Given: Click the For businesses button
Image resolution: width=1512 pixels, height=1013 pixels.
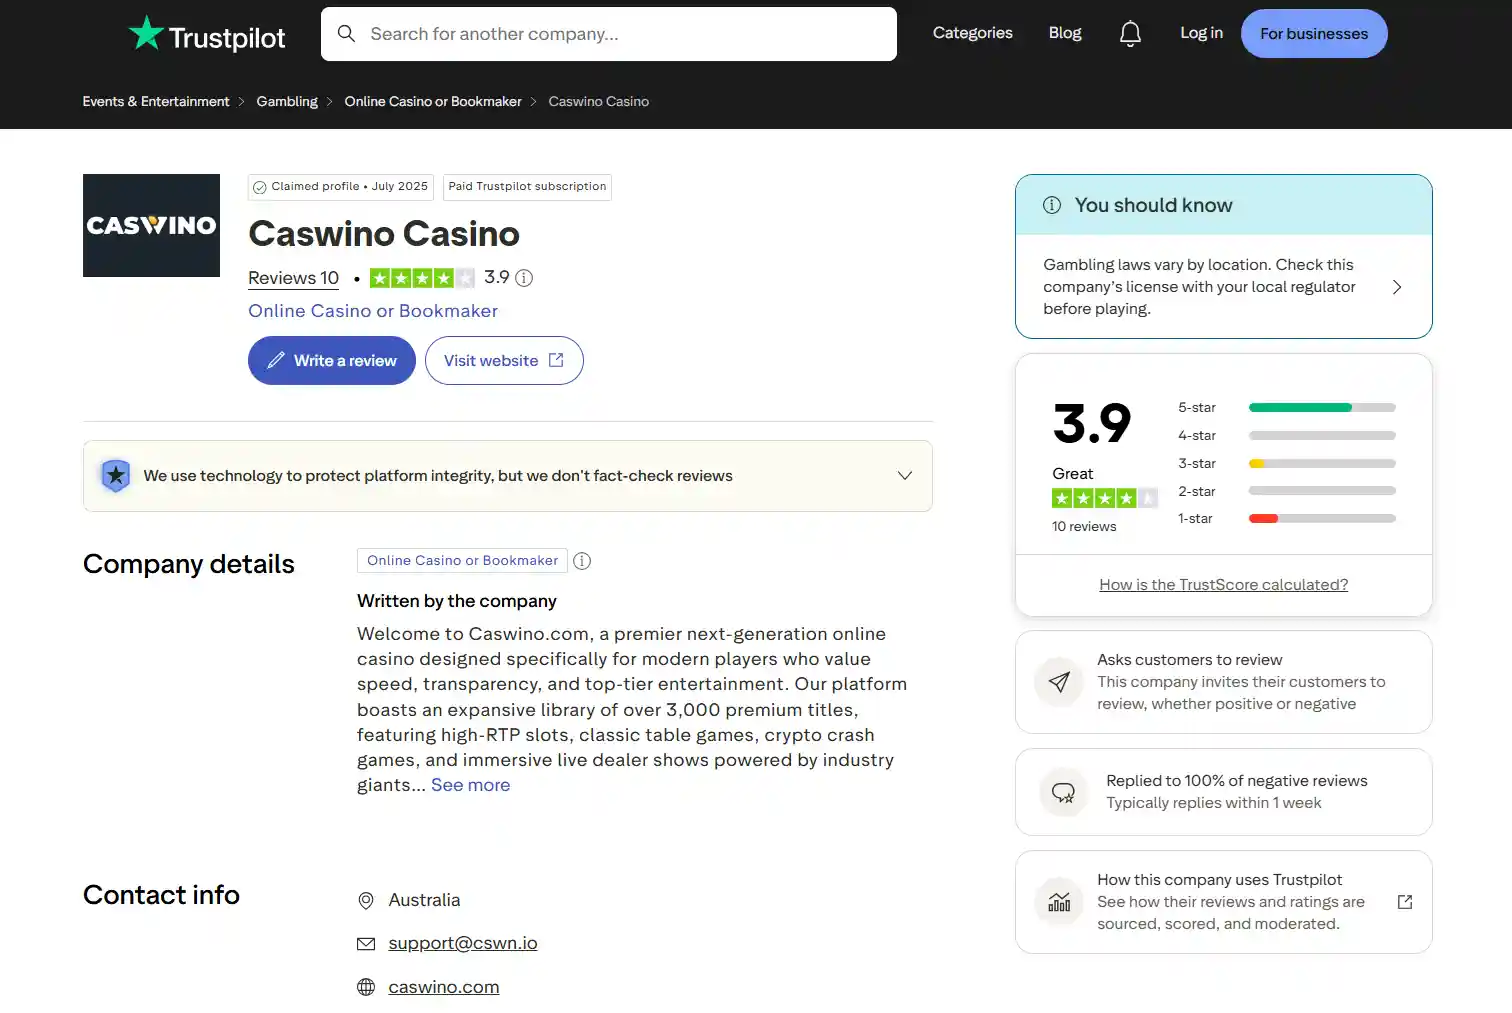Looking at the screenshot, I should [x=1314, y=34].
